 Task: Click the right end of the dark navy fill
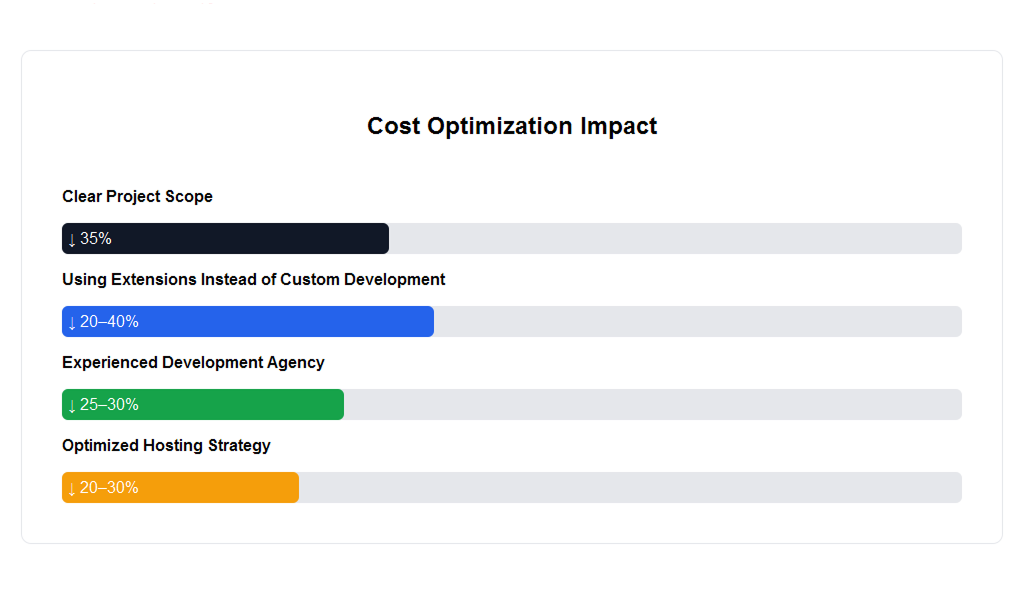(x=382, y=239)
